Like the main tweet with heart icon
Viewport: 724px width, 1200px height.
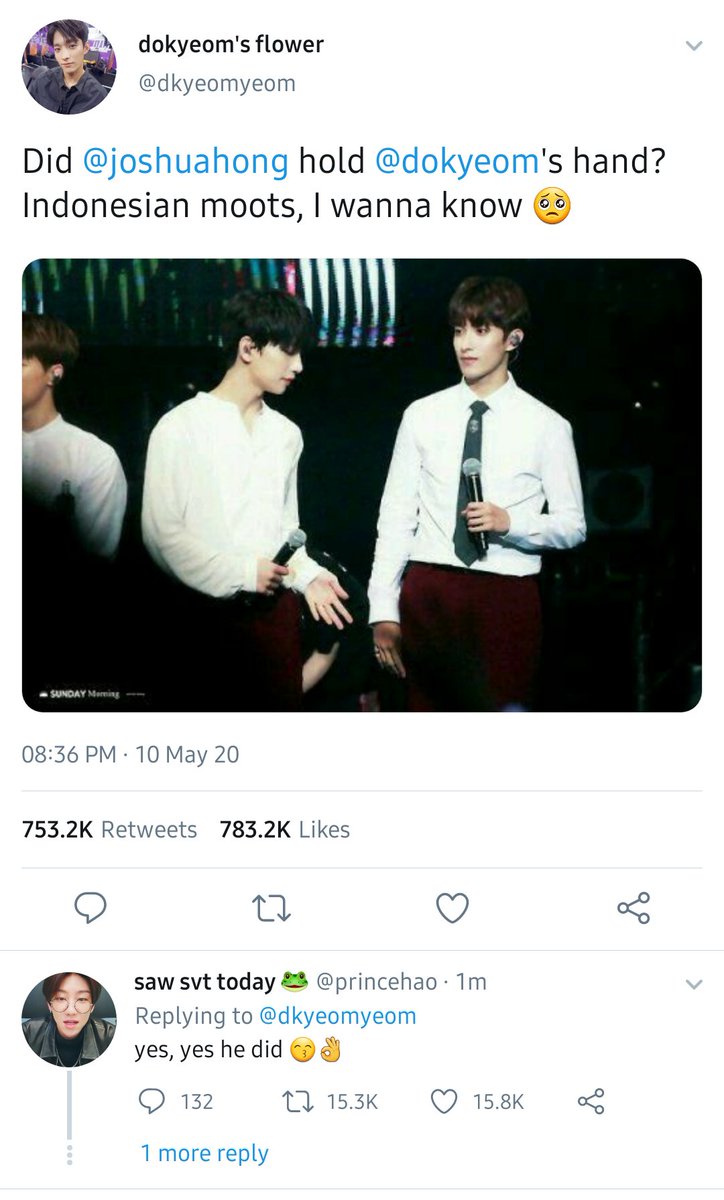pos(453,908)
